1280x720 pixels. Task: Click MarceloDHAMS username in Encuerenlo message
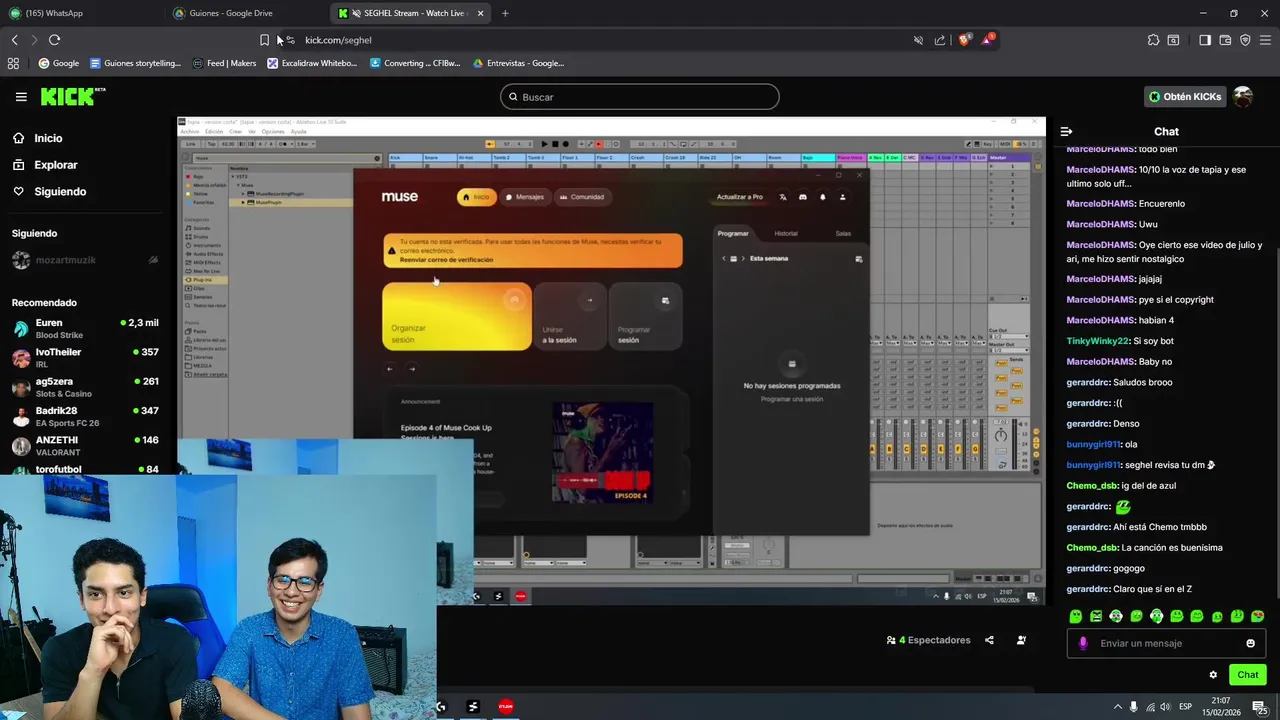(1100, 203)
